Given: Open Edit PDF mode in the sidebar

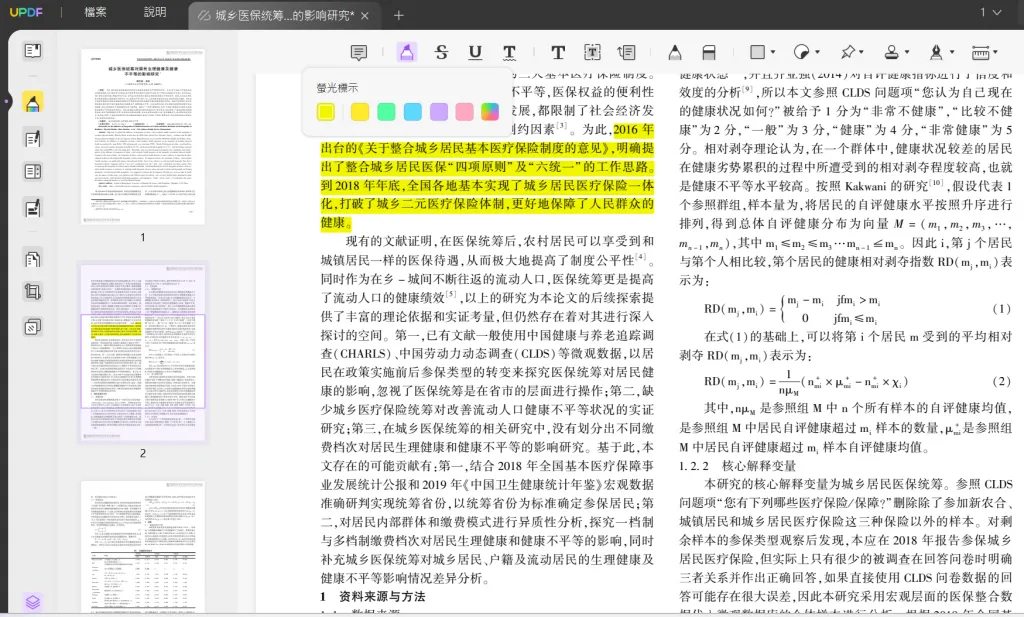Looking at the screenshot, I should pos(33,138).
